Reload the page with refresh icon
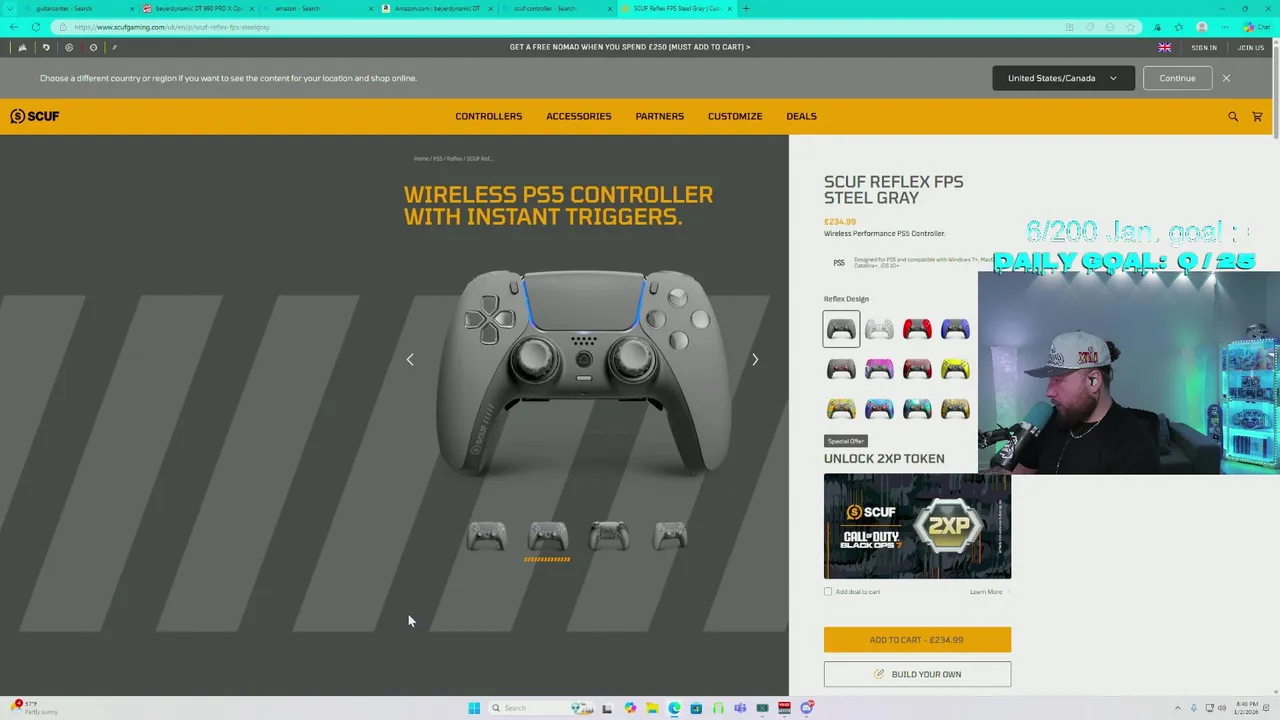Image resolution: width=1280 pixels, height=720 pixels. [36, 27]
